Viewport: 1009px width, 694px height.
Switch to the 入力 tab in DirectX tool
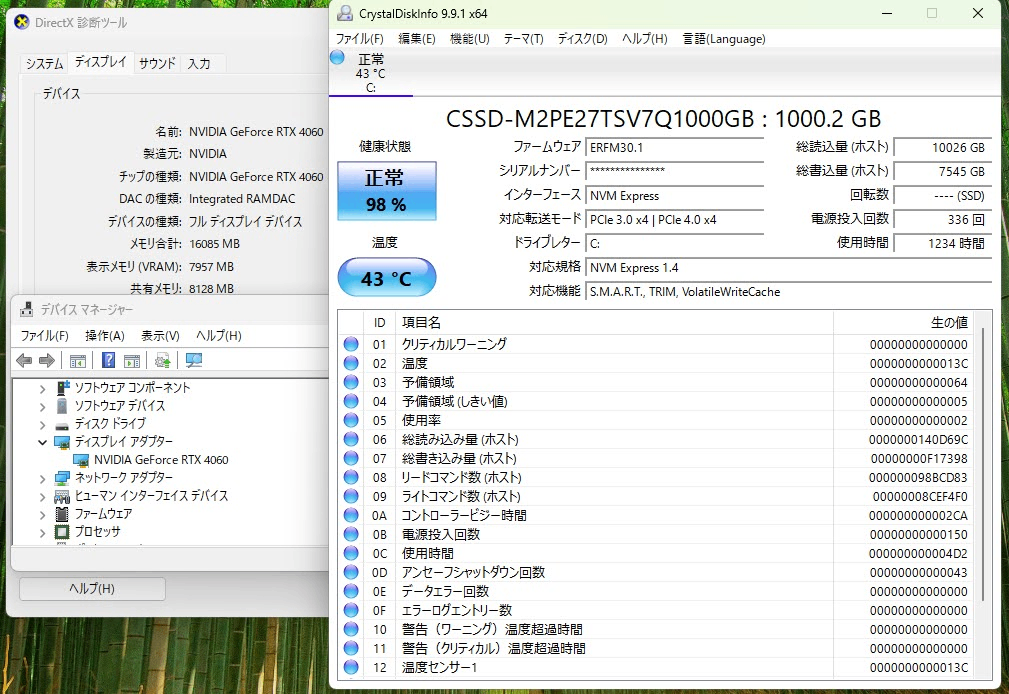tap(199, 63)
